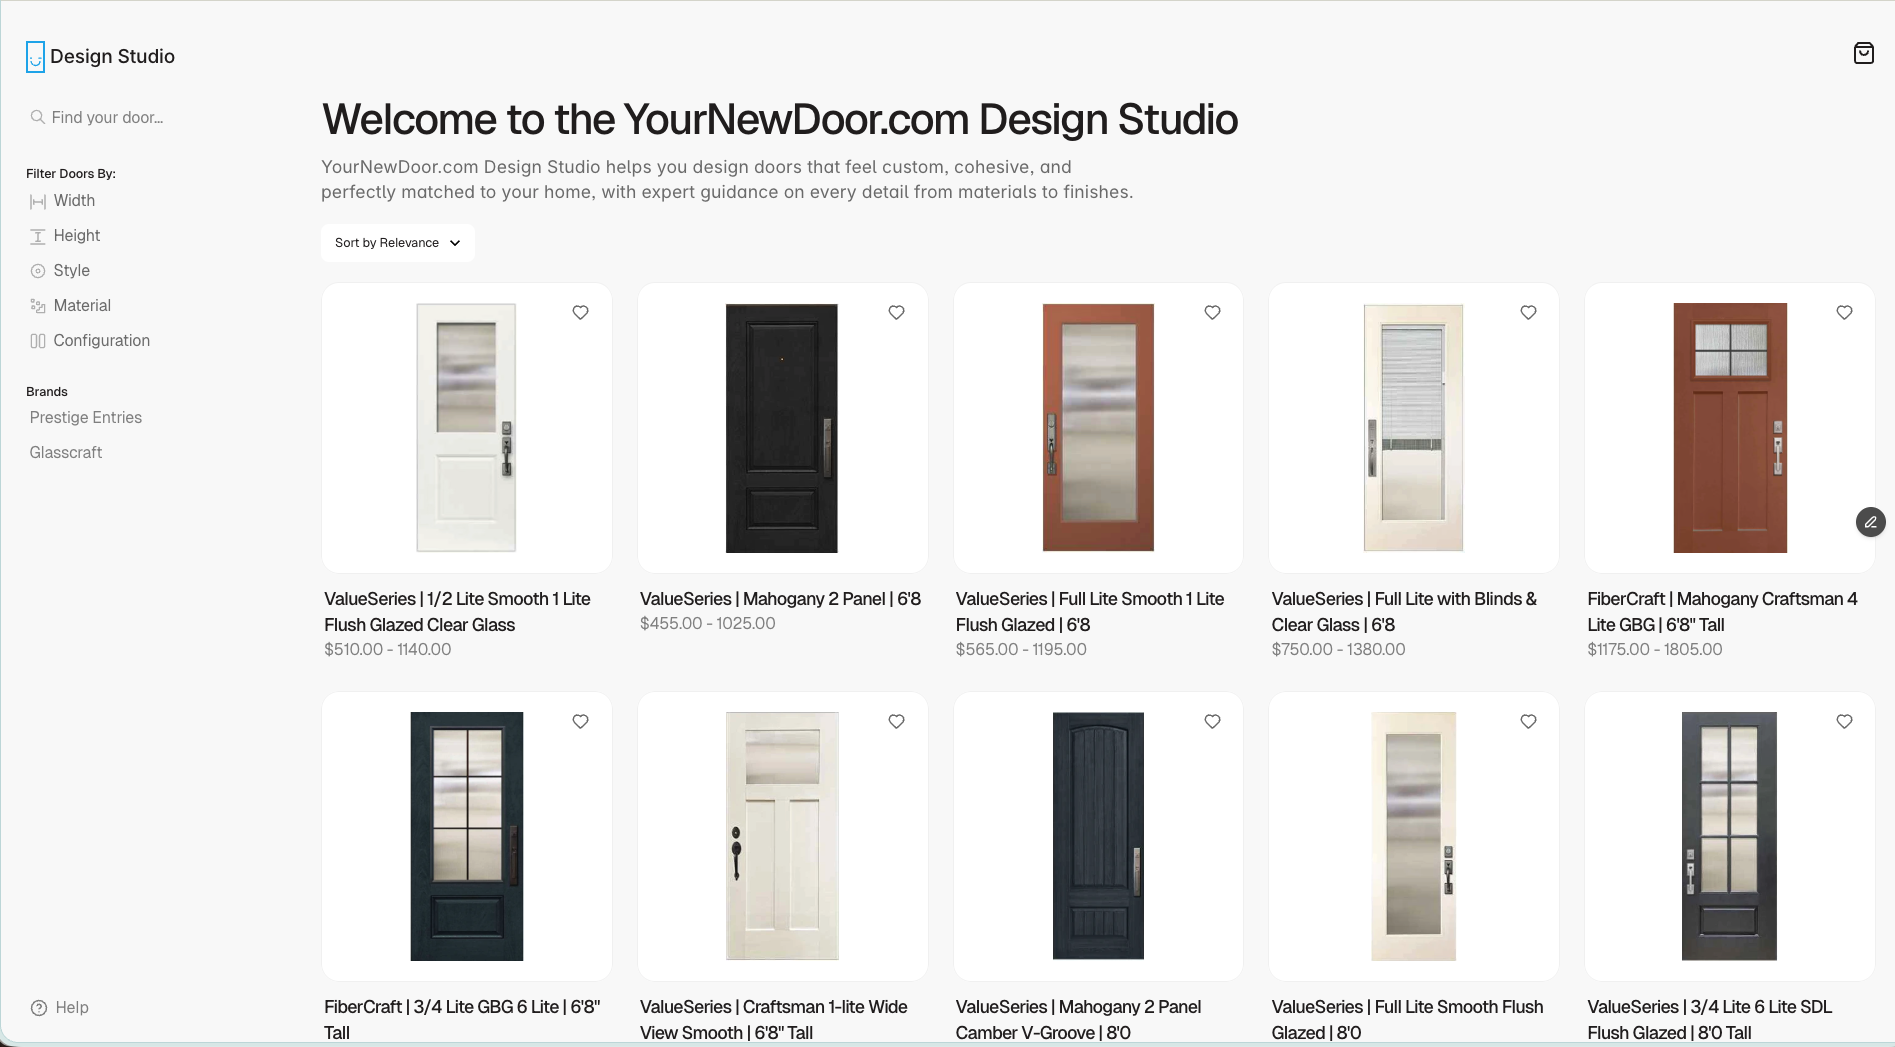Viewport: 1895px width, 1047px height.
Task: Select the Glasscraft brand
Action: 65,452
